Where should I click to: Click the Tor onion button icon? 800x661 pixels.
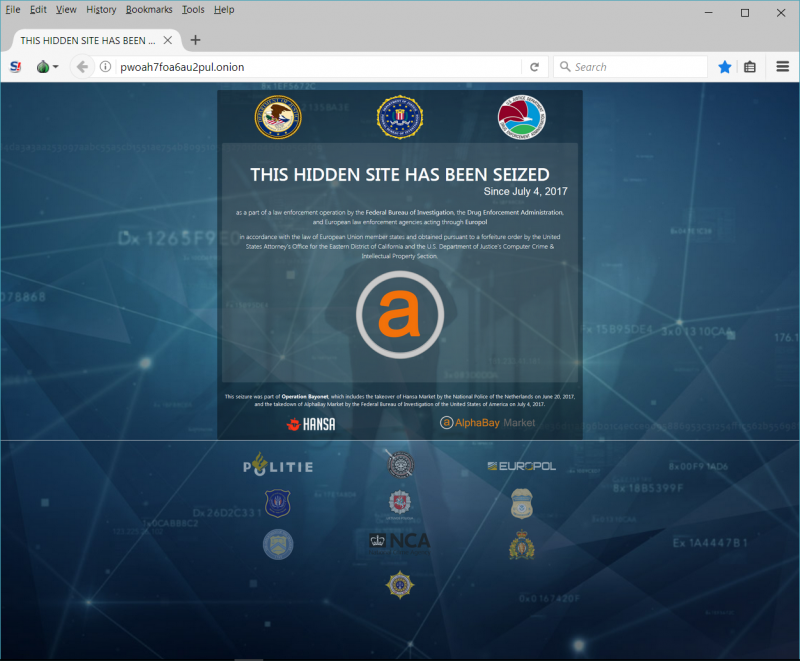[x=42, y=67]
